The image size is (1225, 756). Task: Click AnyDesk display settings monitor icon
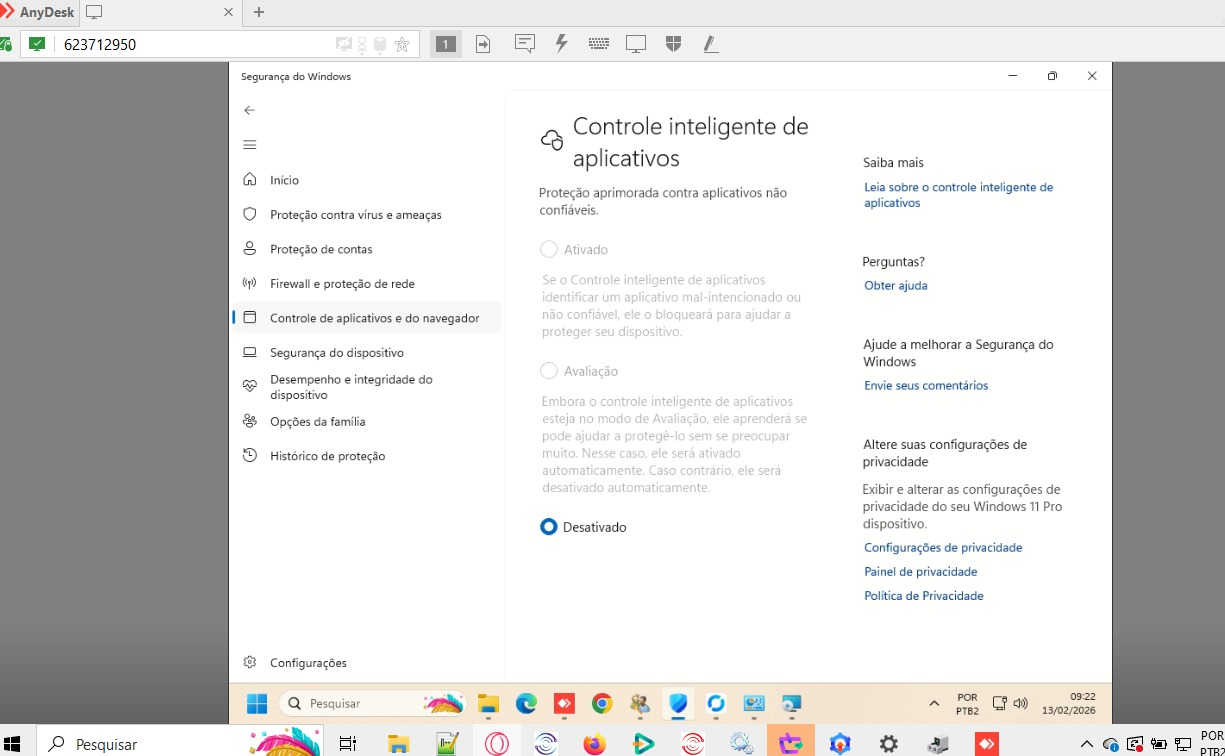tap(636, 44)
